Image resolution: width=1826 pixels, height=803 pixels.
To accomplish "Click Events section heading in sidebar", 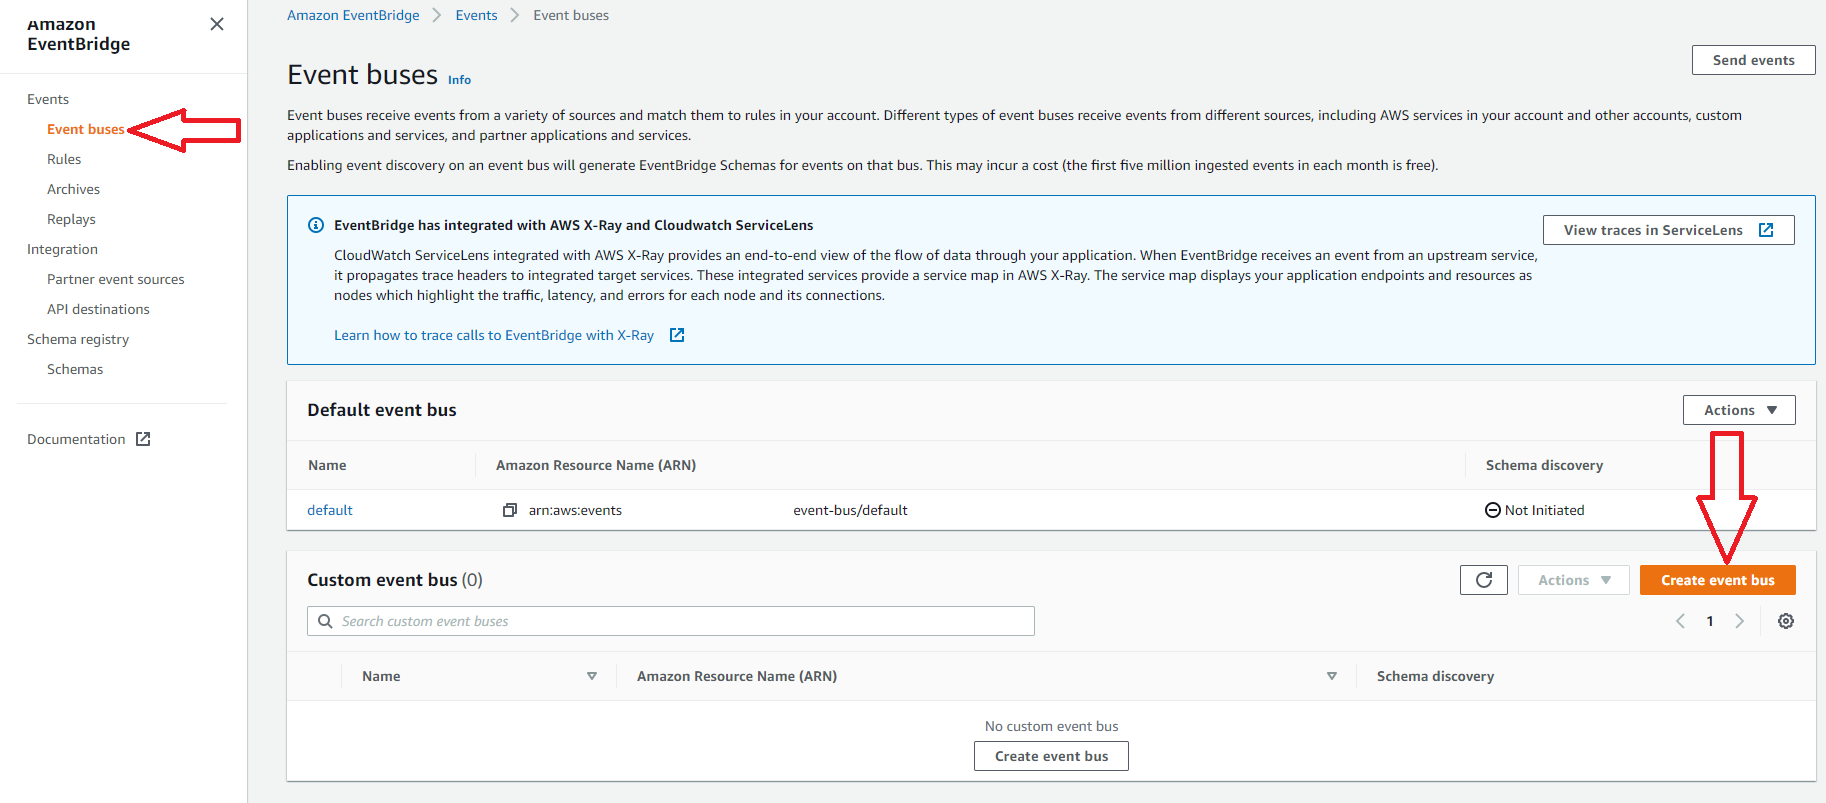I will (x=48, y=99).
